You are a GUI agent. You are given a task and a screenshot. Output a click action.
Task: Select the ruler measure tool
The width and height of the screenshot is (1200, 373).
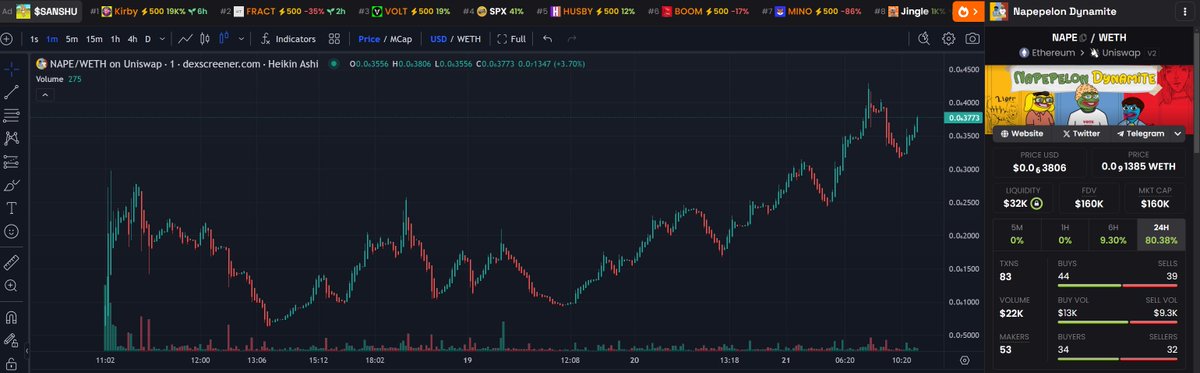point(12,263)
